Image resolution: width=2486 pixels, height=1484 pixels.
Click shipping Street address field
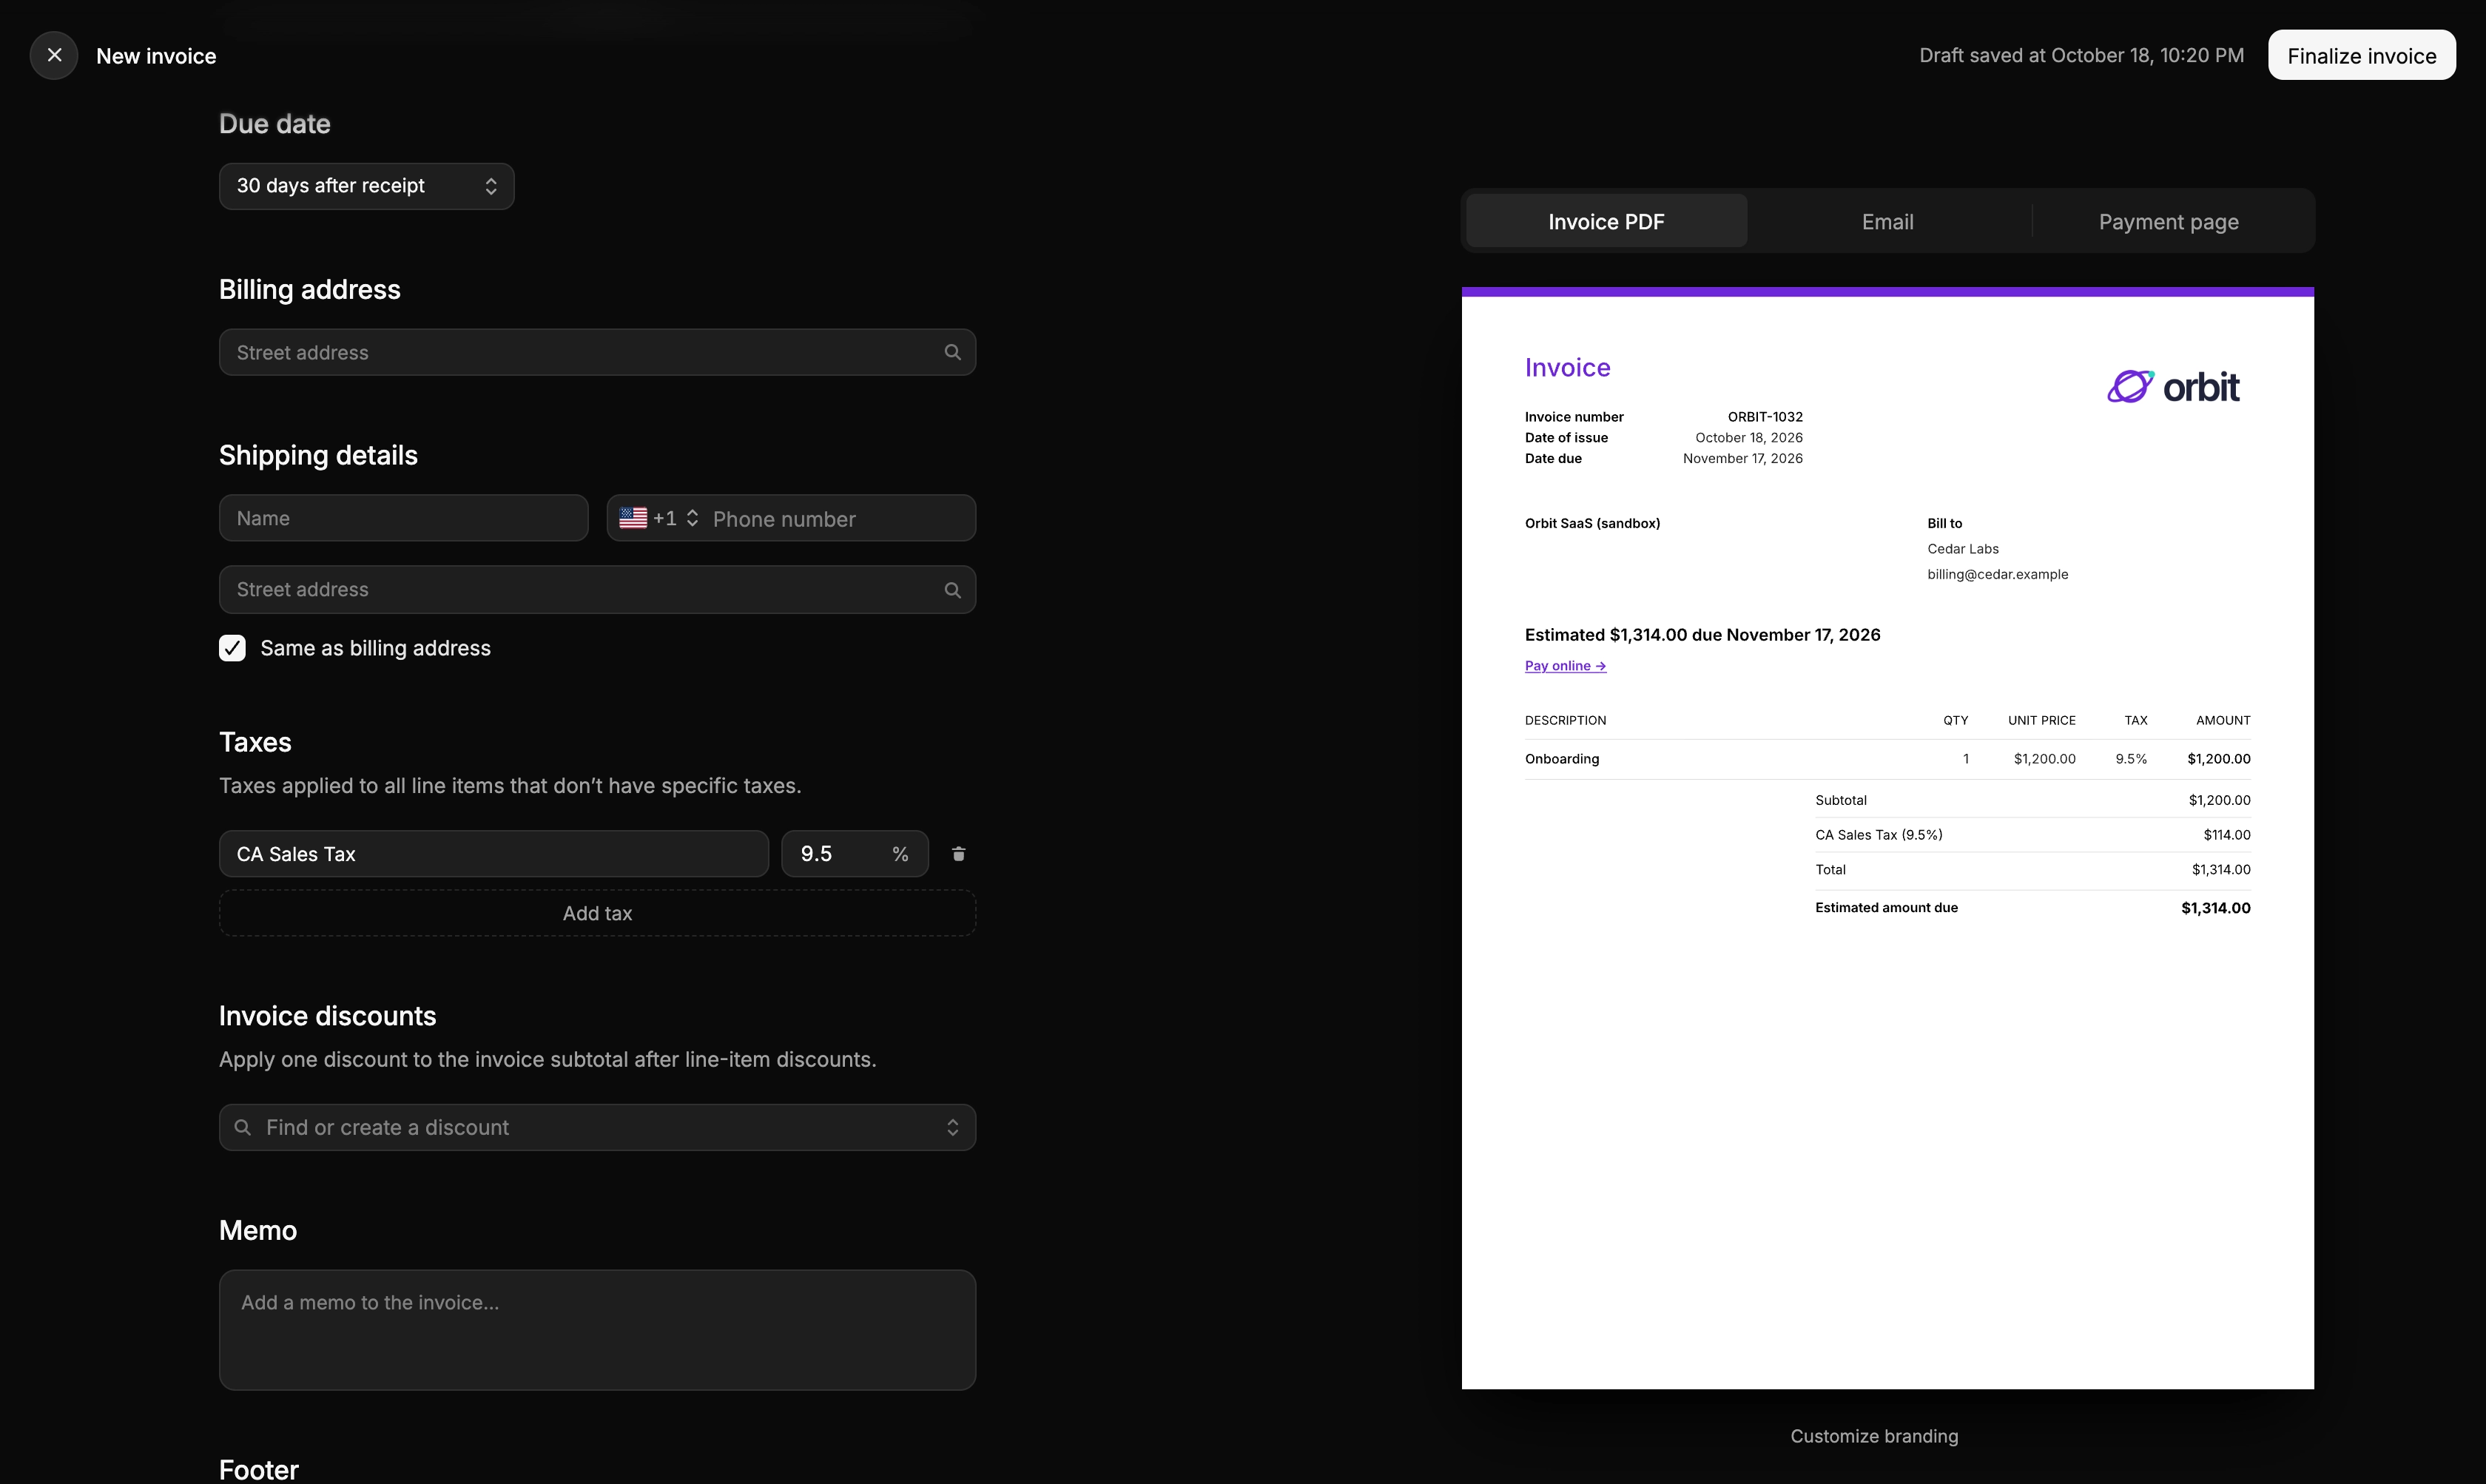click(x=597, y=589)
